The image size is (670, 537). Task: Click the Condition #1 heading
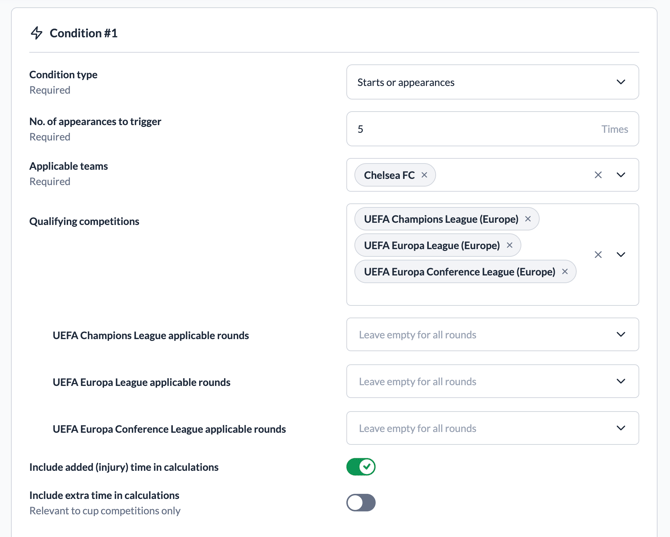click(x=84, y=33)
